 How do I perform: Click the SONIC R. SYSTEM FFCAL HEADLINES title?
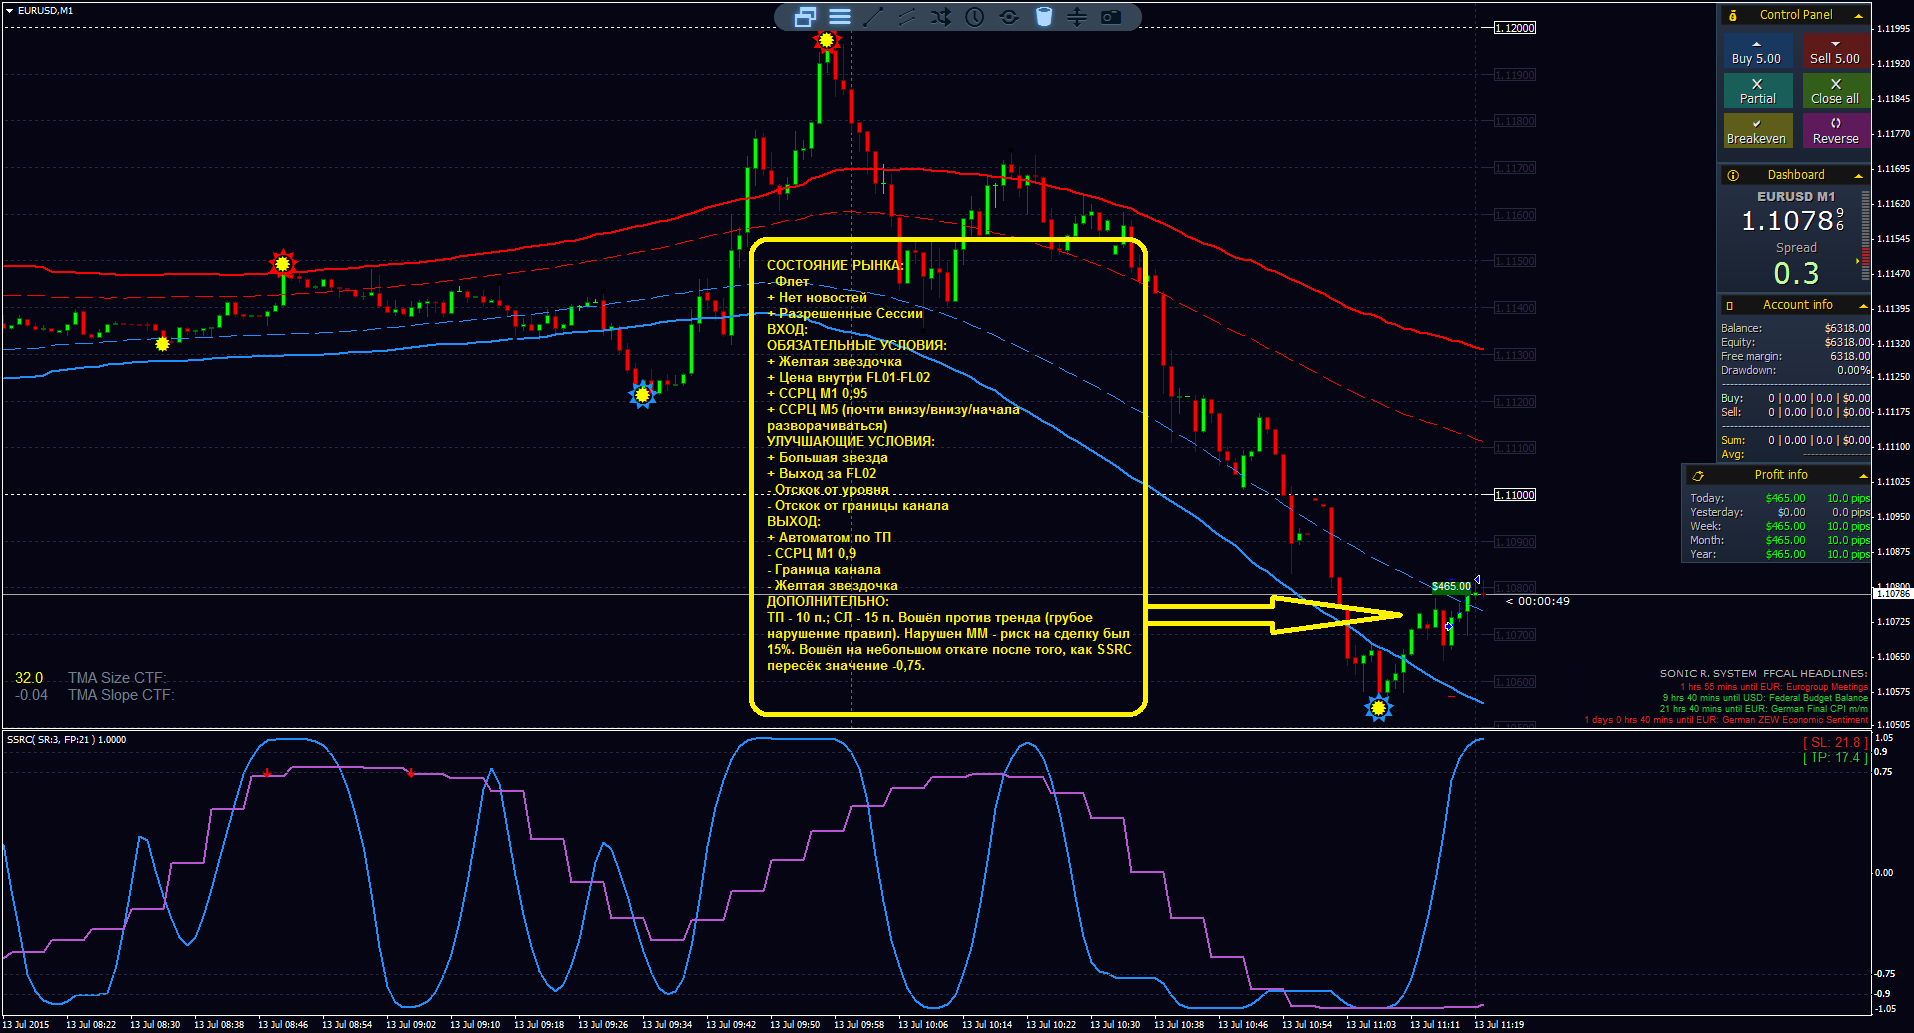pyautogui.click(x=1763, y=673)
